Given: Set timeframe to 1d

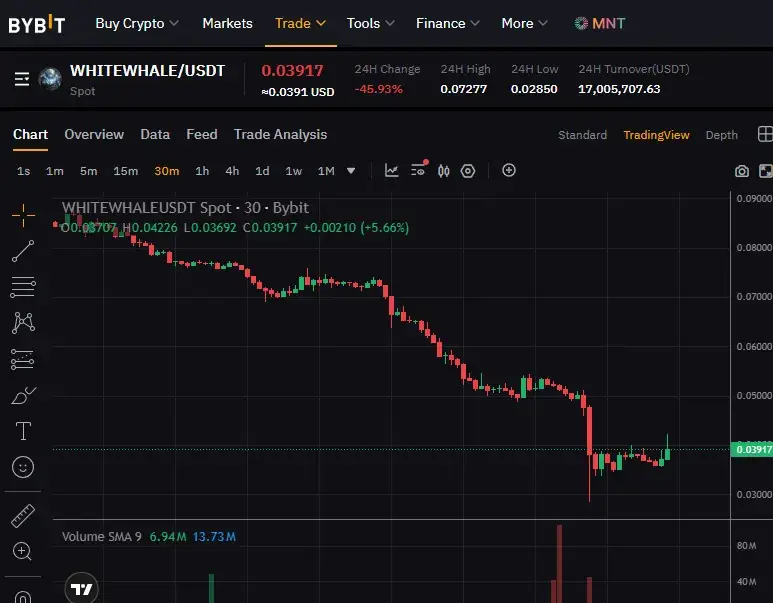Looking at the screenshot, I should (262, 171).
